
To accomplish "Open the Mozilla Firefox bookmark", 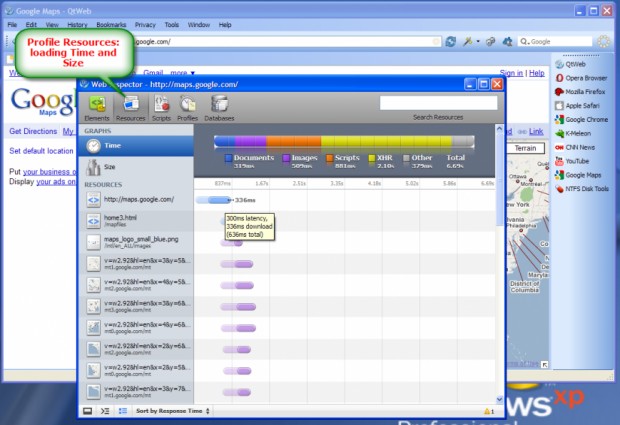I will pyautogui.click(x=580, y=92).
